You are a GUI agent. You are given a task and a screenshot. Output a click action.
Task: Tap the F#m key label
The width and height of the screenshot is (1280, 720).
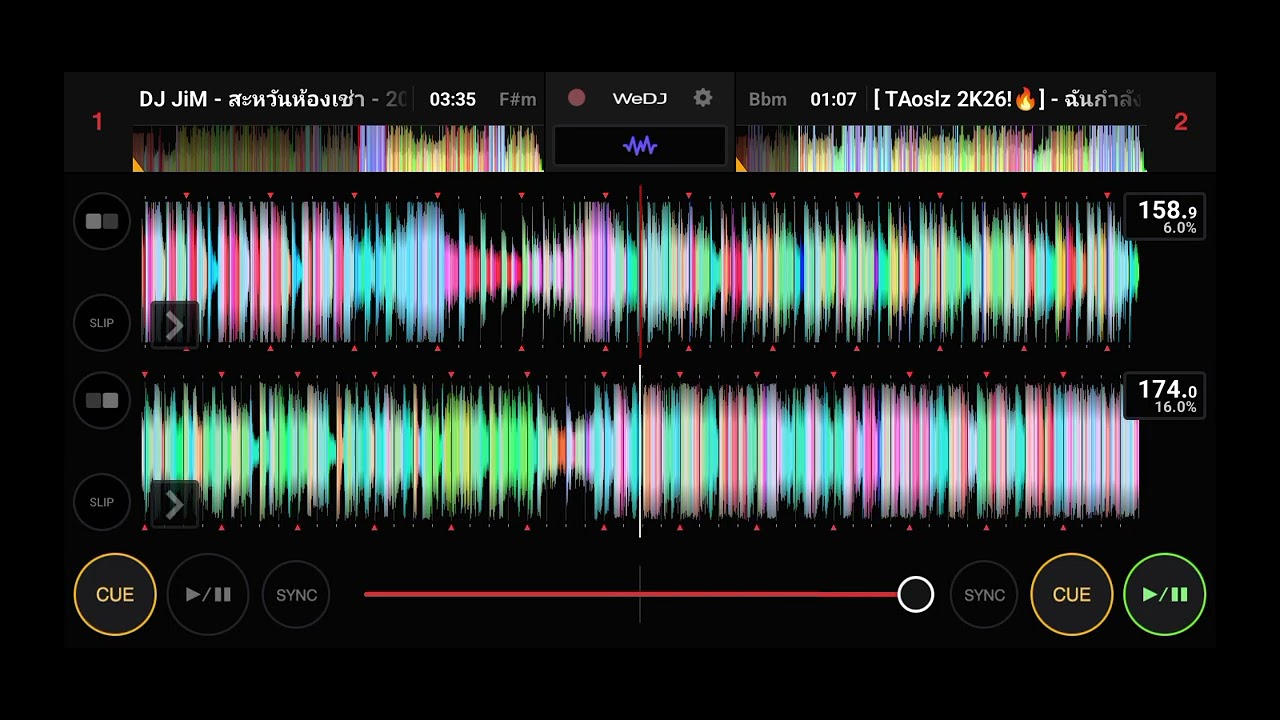(518, 99)
